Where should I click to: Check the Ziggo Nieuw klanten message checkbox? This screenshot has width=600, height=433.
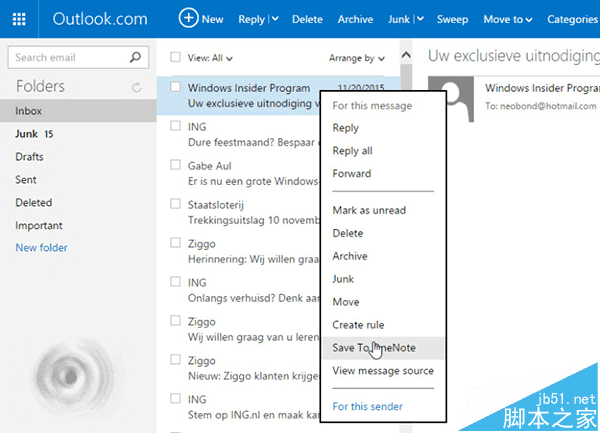[175, 360]
